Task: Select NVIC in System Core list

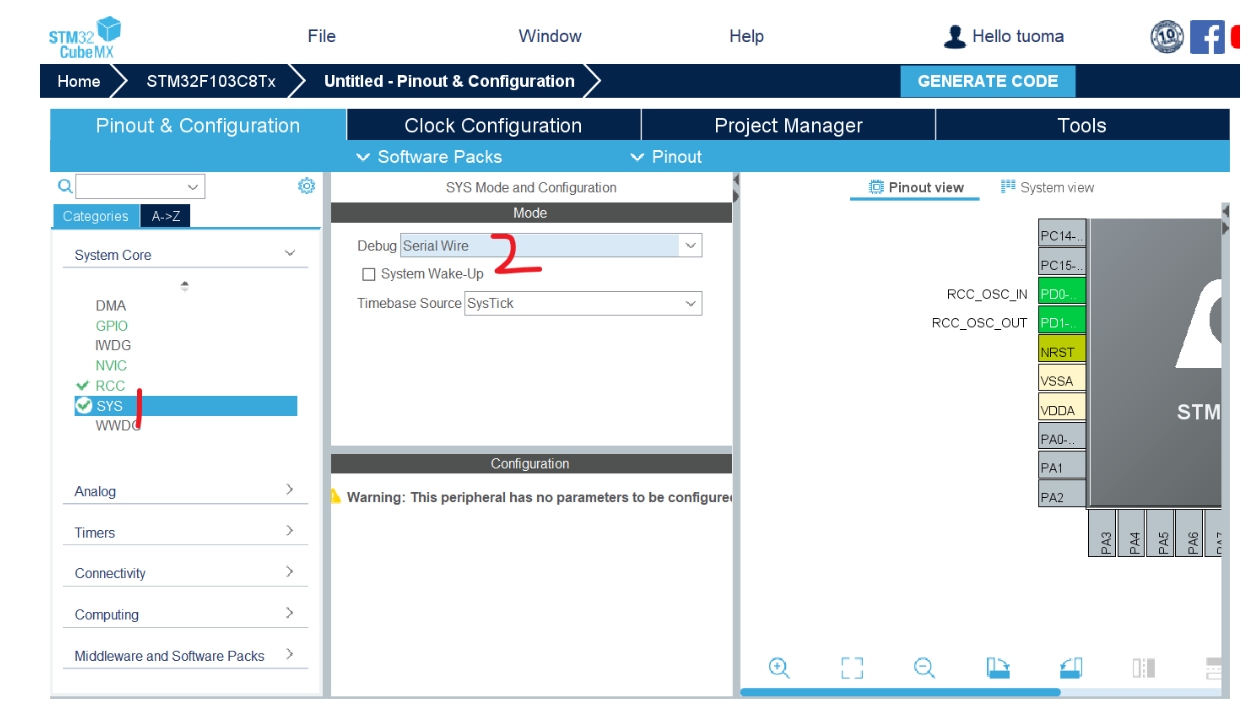Action: (111, 365)
